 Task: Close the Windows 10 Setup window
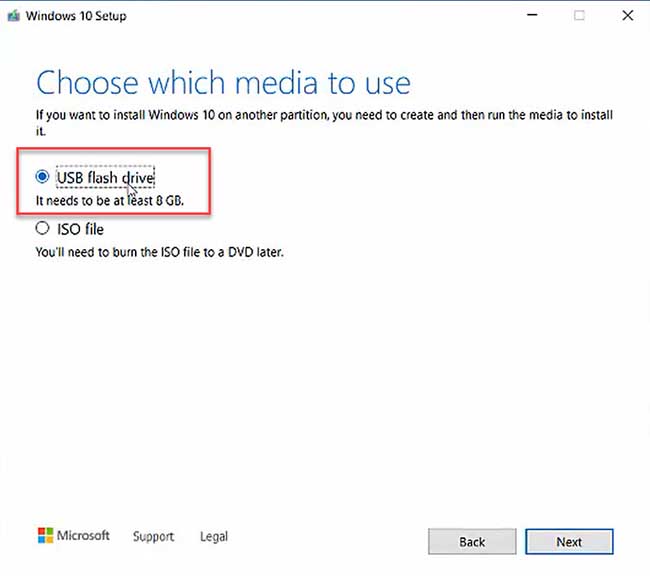coord(628,15)
